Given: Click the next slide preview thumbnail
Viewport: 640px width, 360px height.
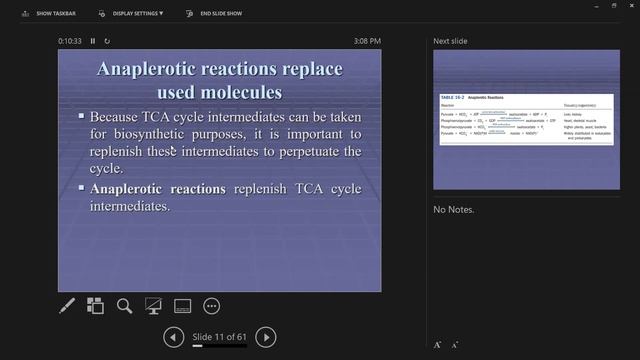Looking at the screenshot, I should [527, 120].
